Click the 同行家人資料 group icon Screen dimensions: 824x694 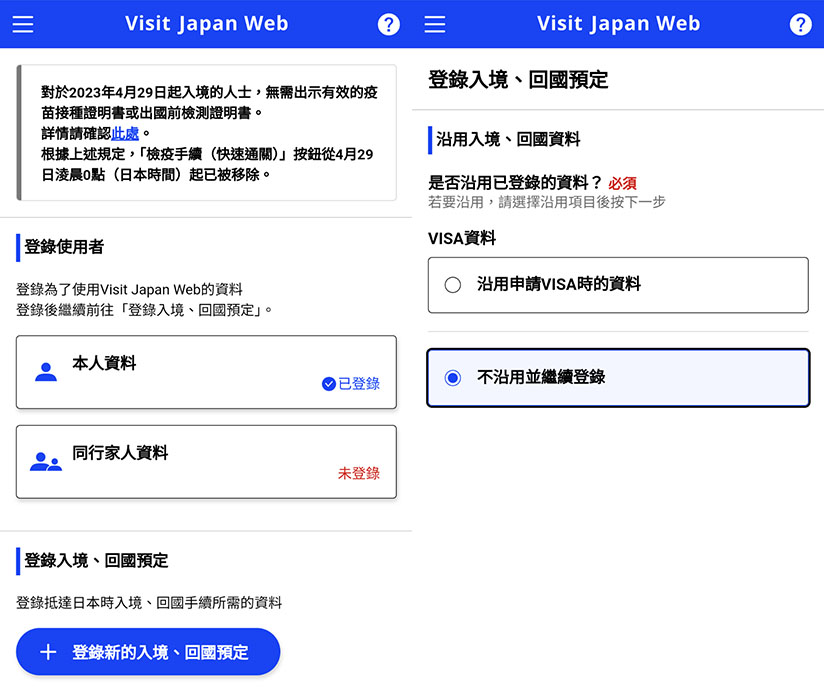click(x=46, y=462)
